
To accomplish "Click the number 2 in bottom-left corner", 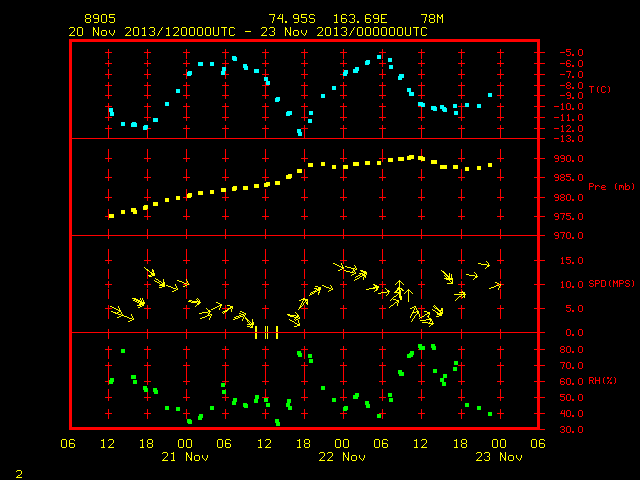I will 19,474.
